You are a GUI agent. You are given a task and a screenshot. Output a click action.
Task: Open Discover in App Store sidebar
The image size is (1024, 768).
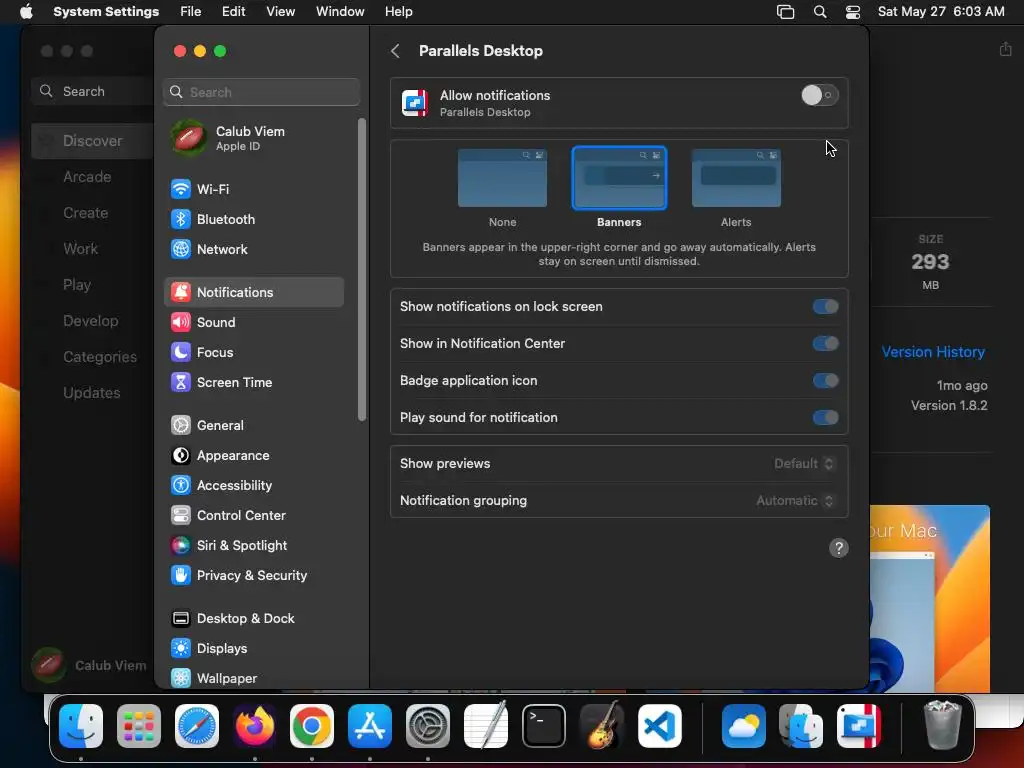pyautogui.click(x=93, y=141)
